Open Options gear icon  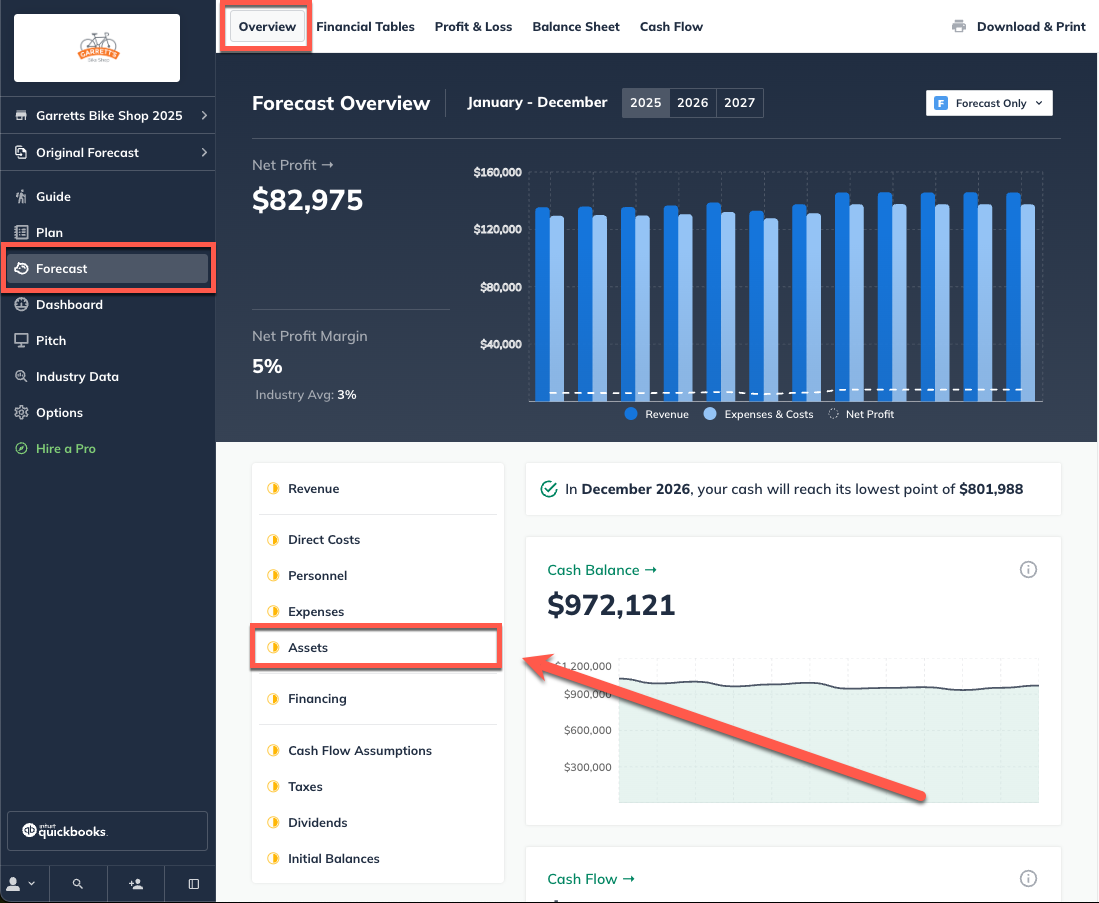(21, 413)
